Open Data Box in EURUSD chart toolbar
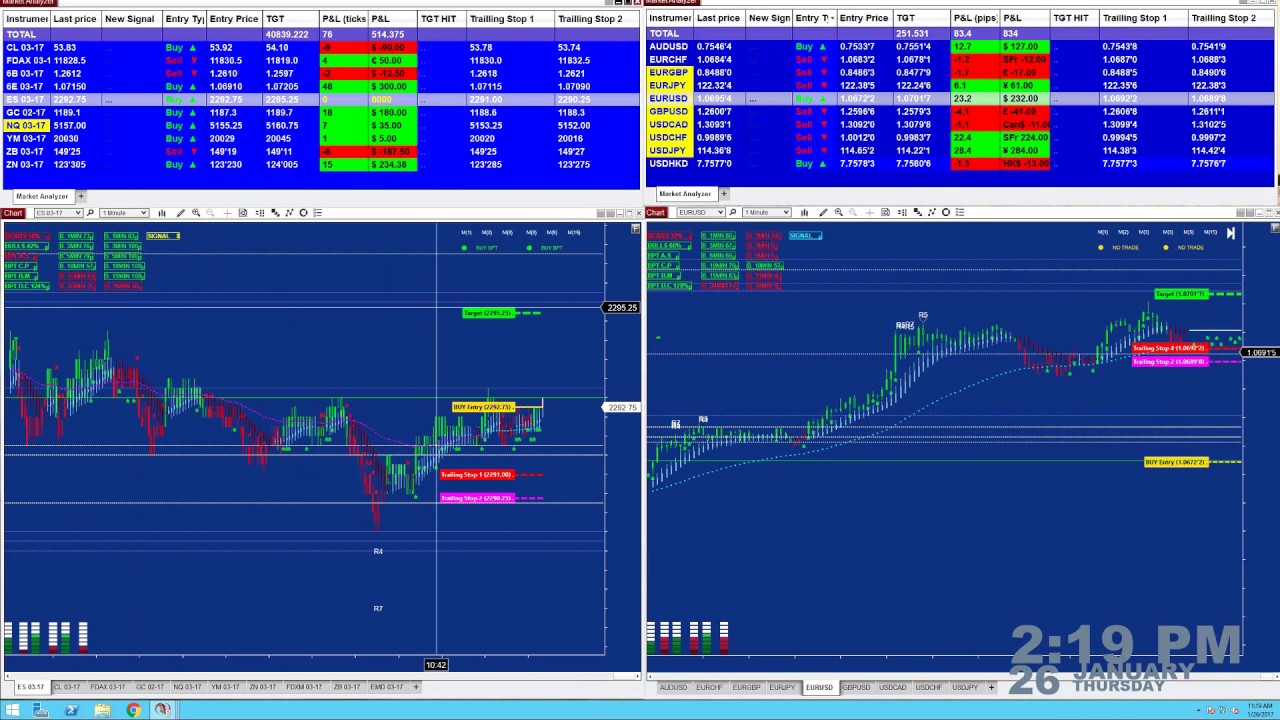 click(885, 212)
